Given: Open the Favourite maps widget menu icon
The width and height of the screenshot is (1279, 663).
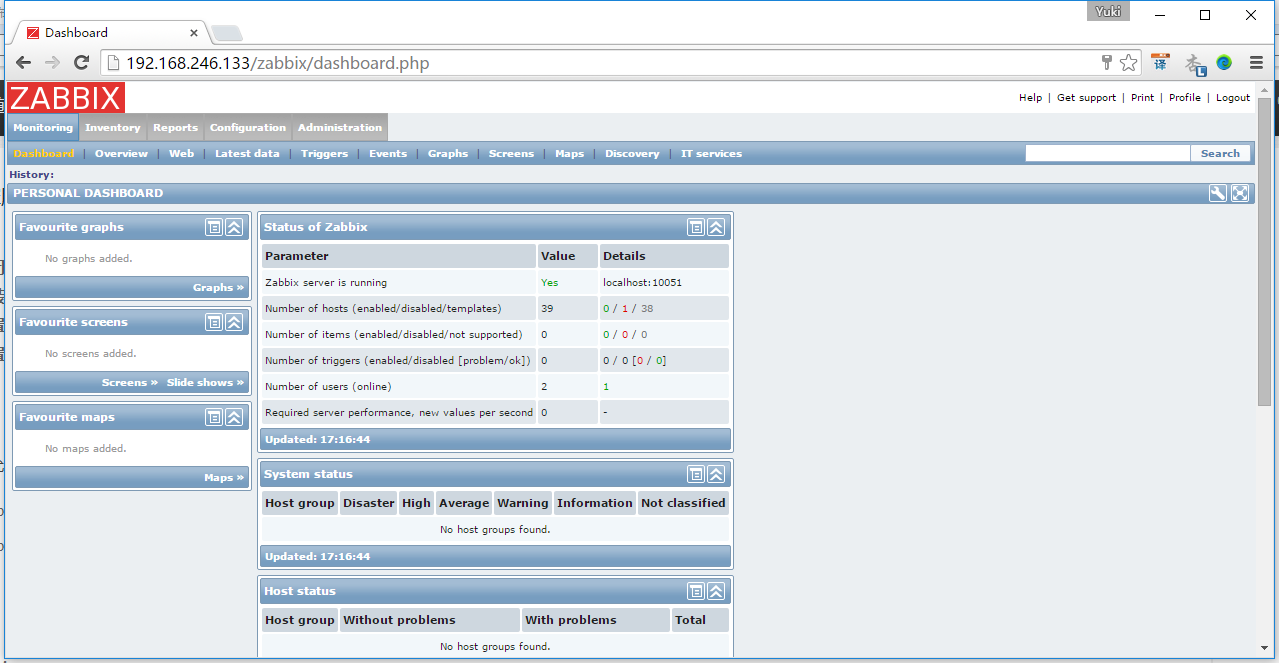Looking at the screenshot, I should tap(214, 417).
